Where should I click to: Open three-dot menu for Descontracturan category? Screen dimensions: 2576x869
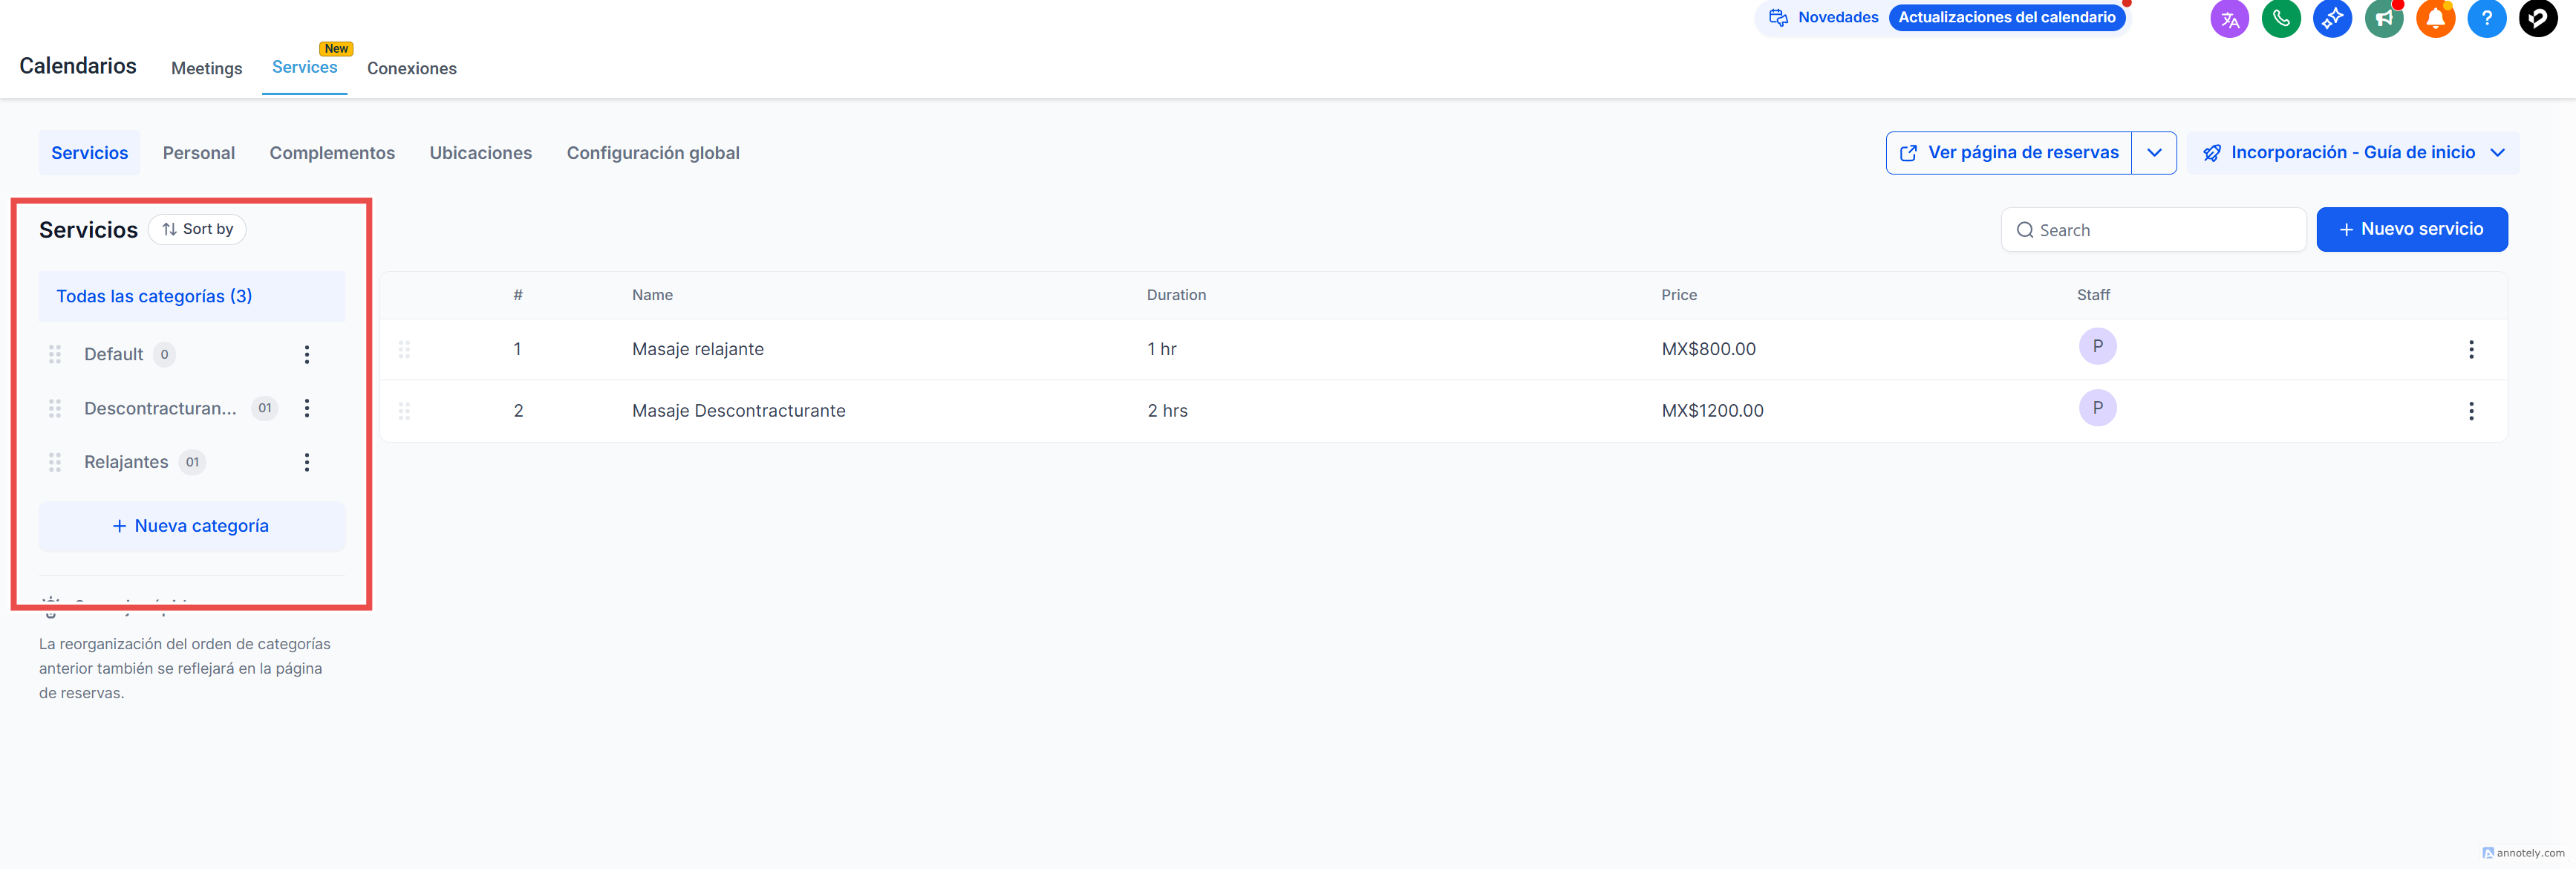307,408
